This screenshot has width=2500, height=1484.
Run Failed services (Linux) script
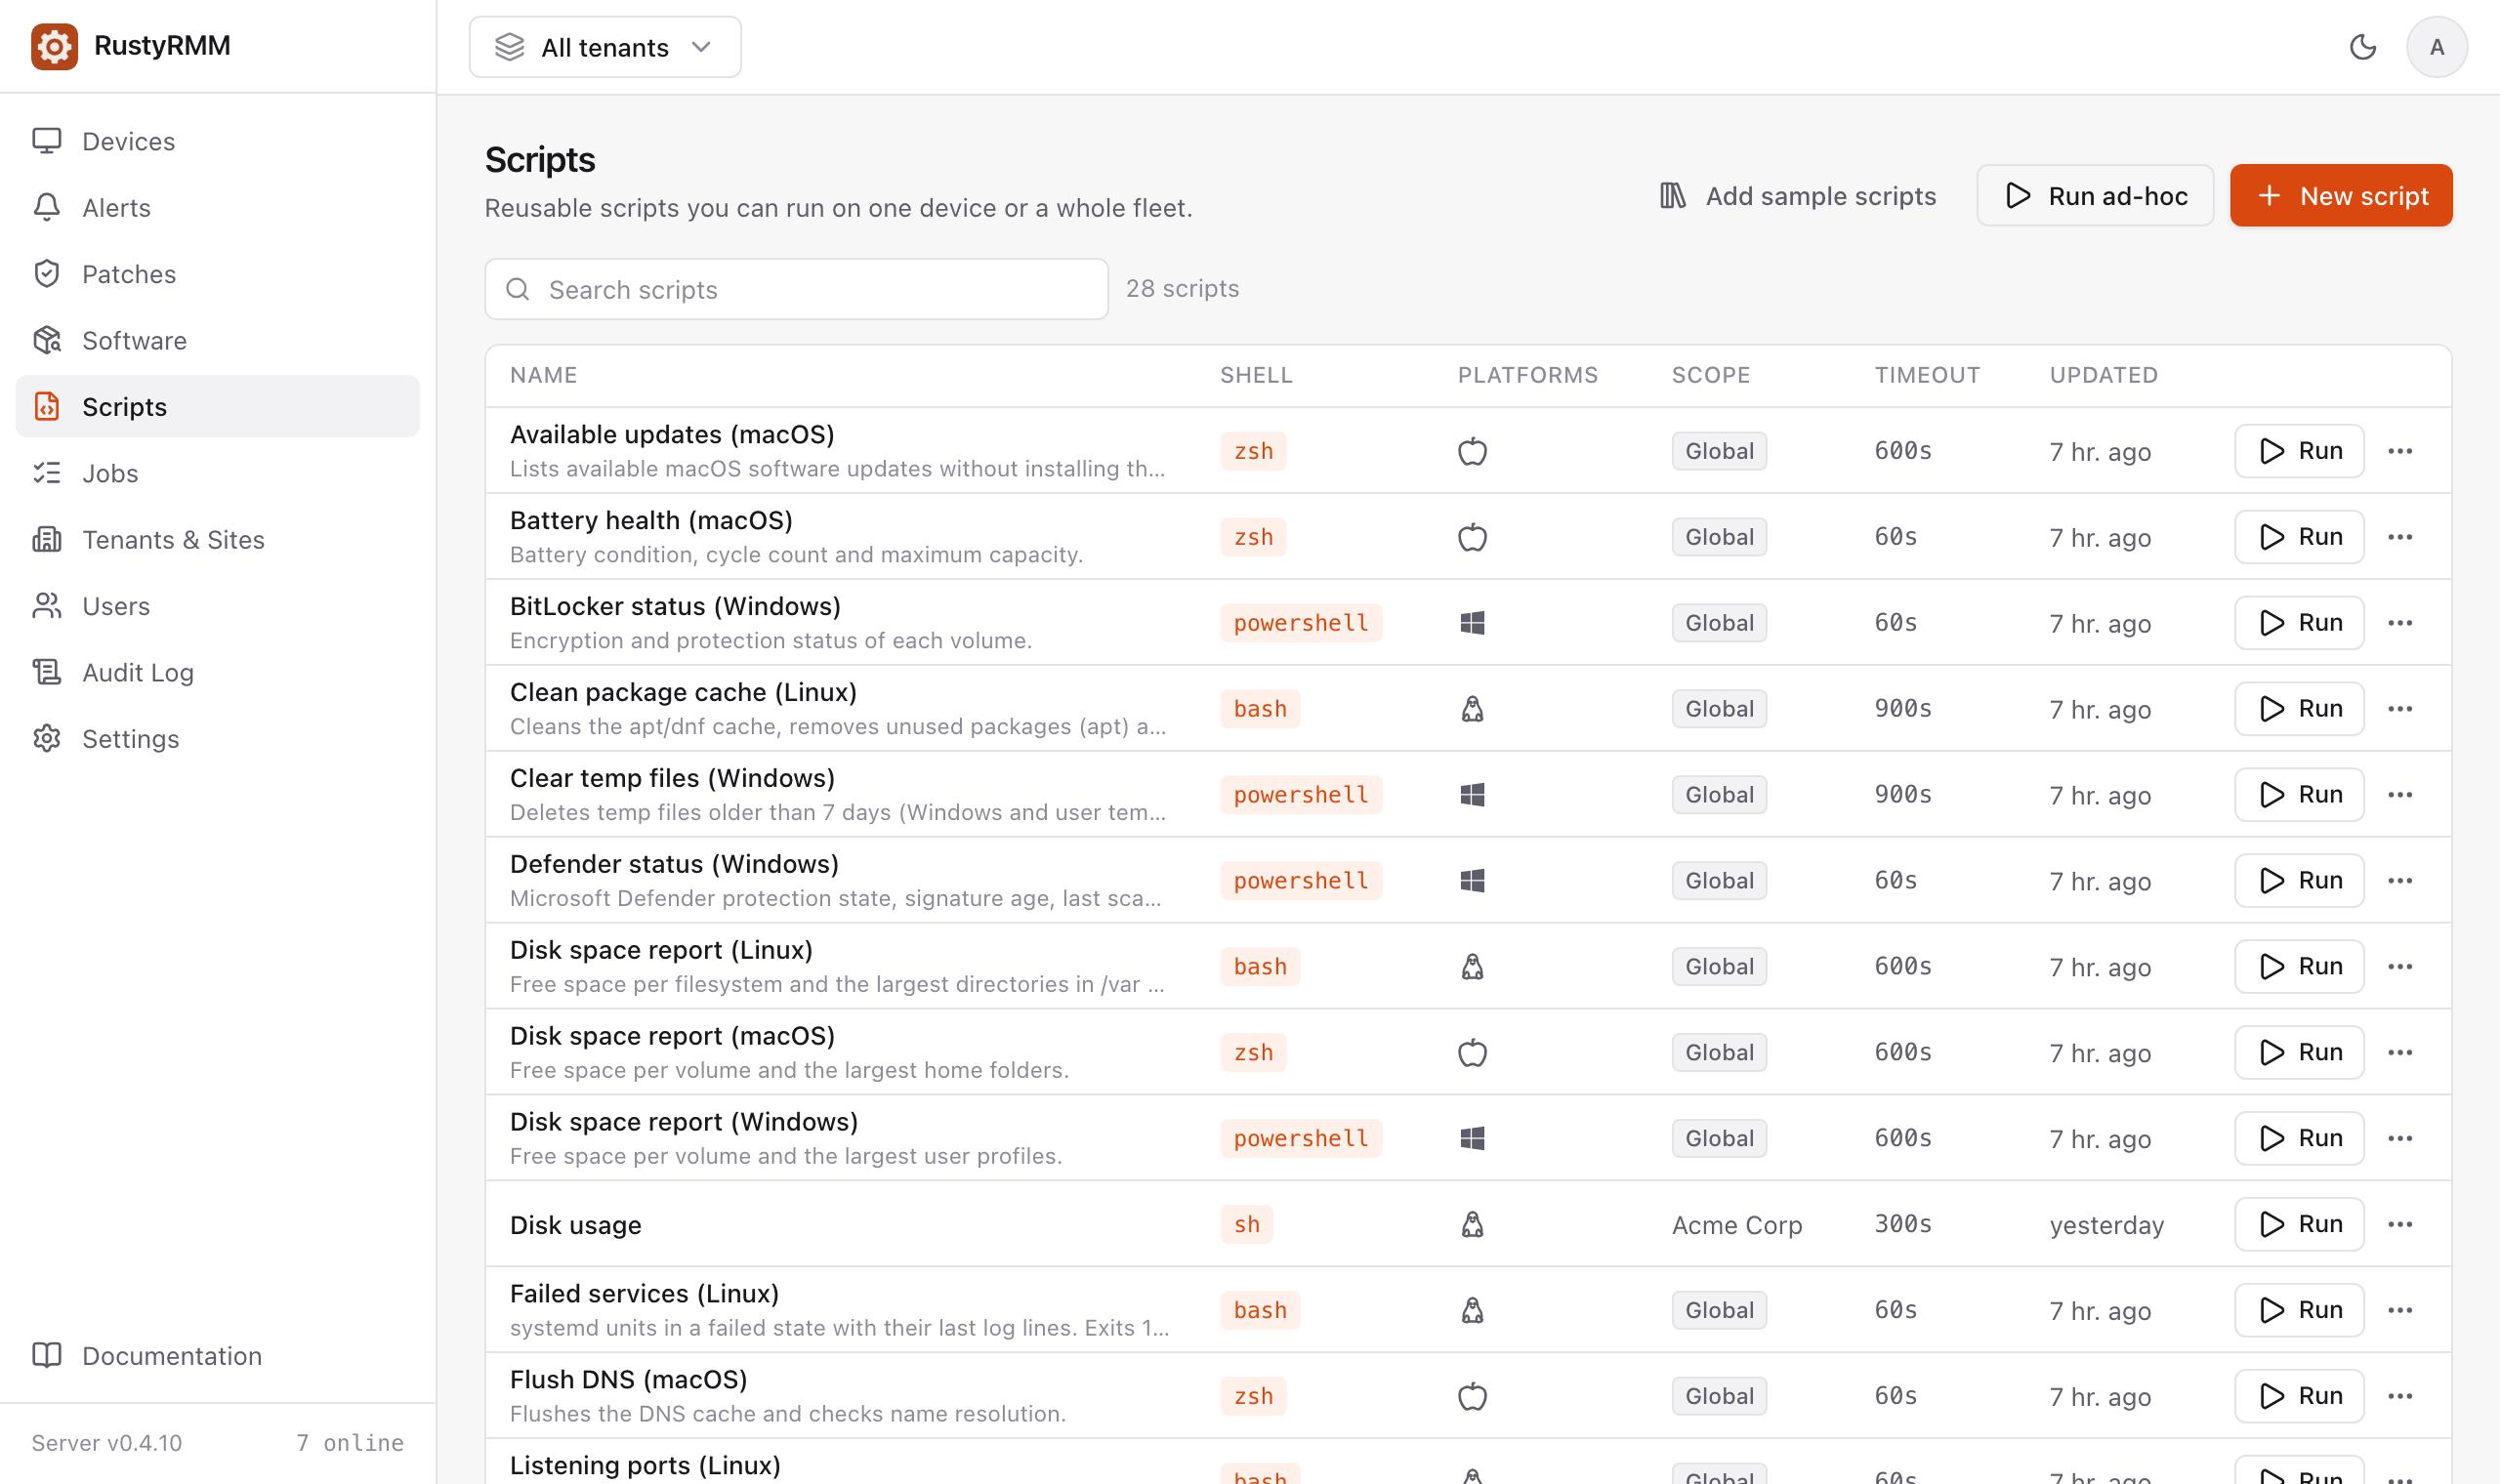2299,1310
